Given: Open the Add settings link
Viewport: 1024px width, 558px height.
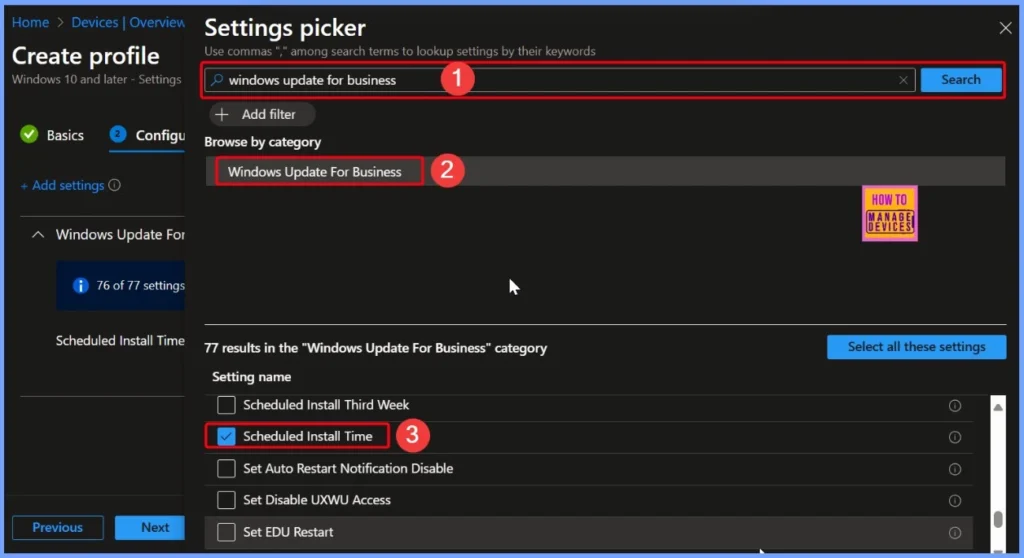Looking at the screenshot, I should coord(62,186).
